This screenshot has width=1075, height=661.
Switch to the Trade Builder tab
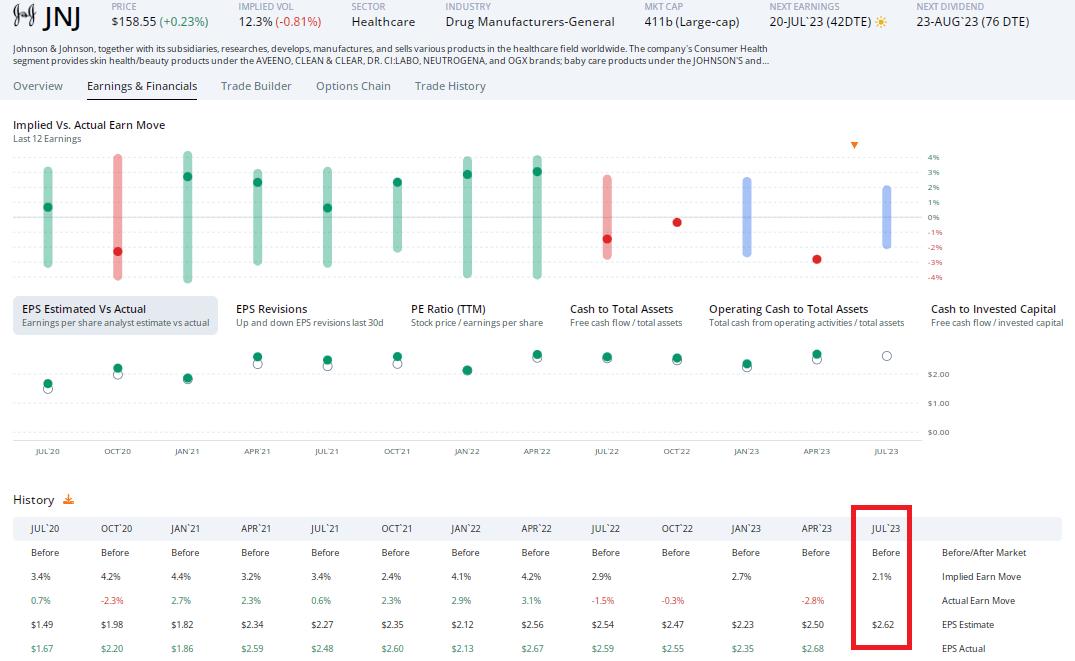click(x=256, y=86)
